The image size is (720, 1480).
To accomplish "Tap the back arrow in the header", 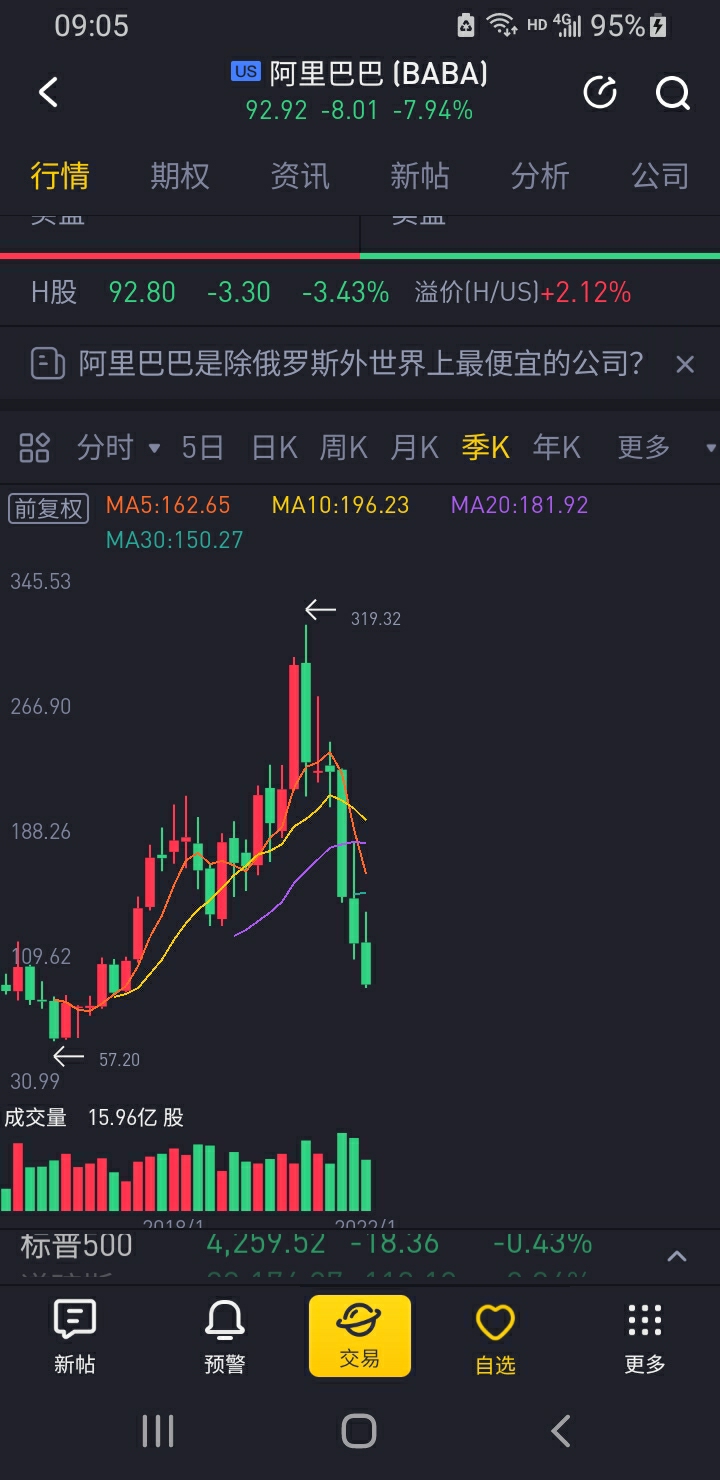I will [48, 92].
